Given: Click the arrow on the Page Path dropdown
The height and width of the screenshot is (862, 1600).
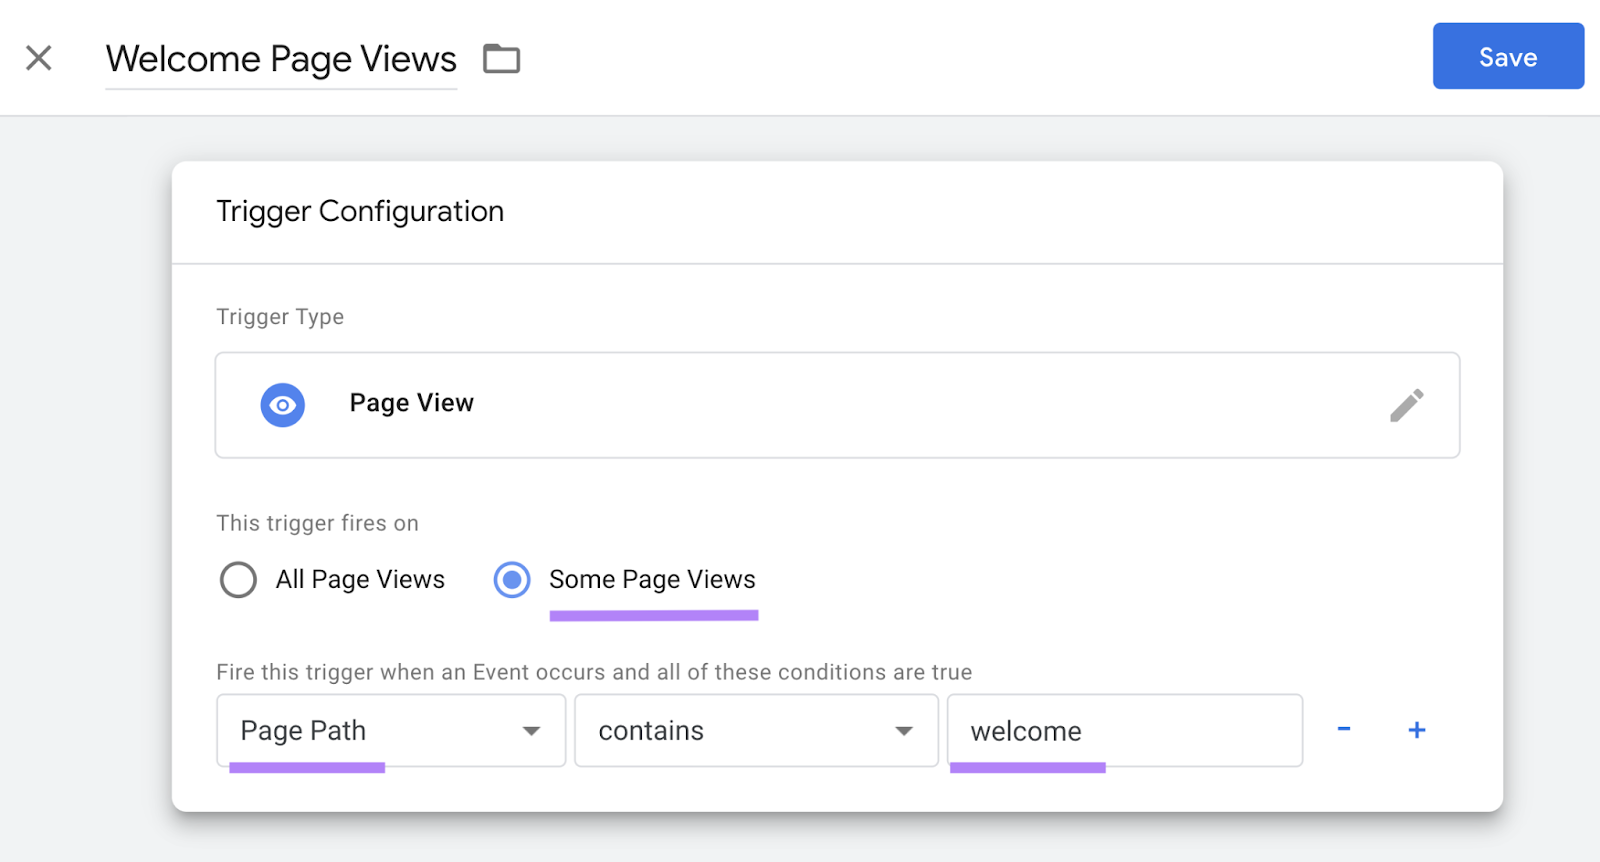Looking at the screenshot, I should [531, 731].
